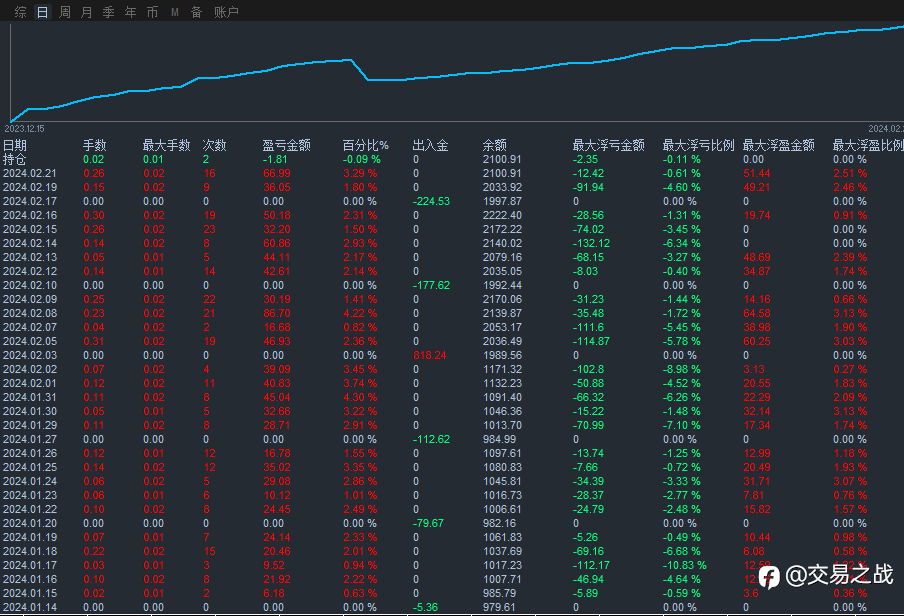This screenshot has height=616, width=904.
Task: Switch to the 综 summary tab
Action: point(20,12)
